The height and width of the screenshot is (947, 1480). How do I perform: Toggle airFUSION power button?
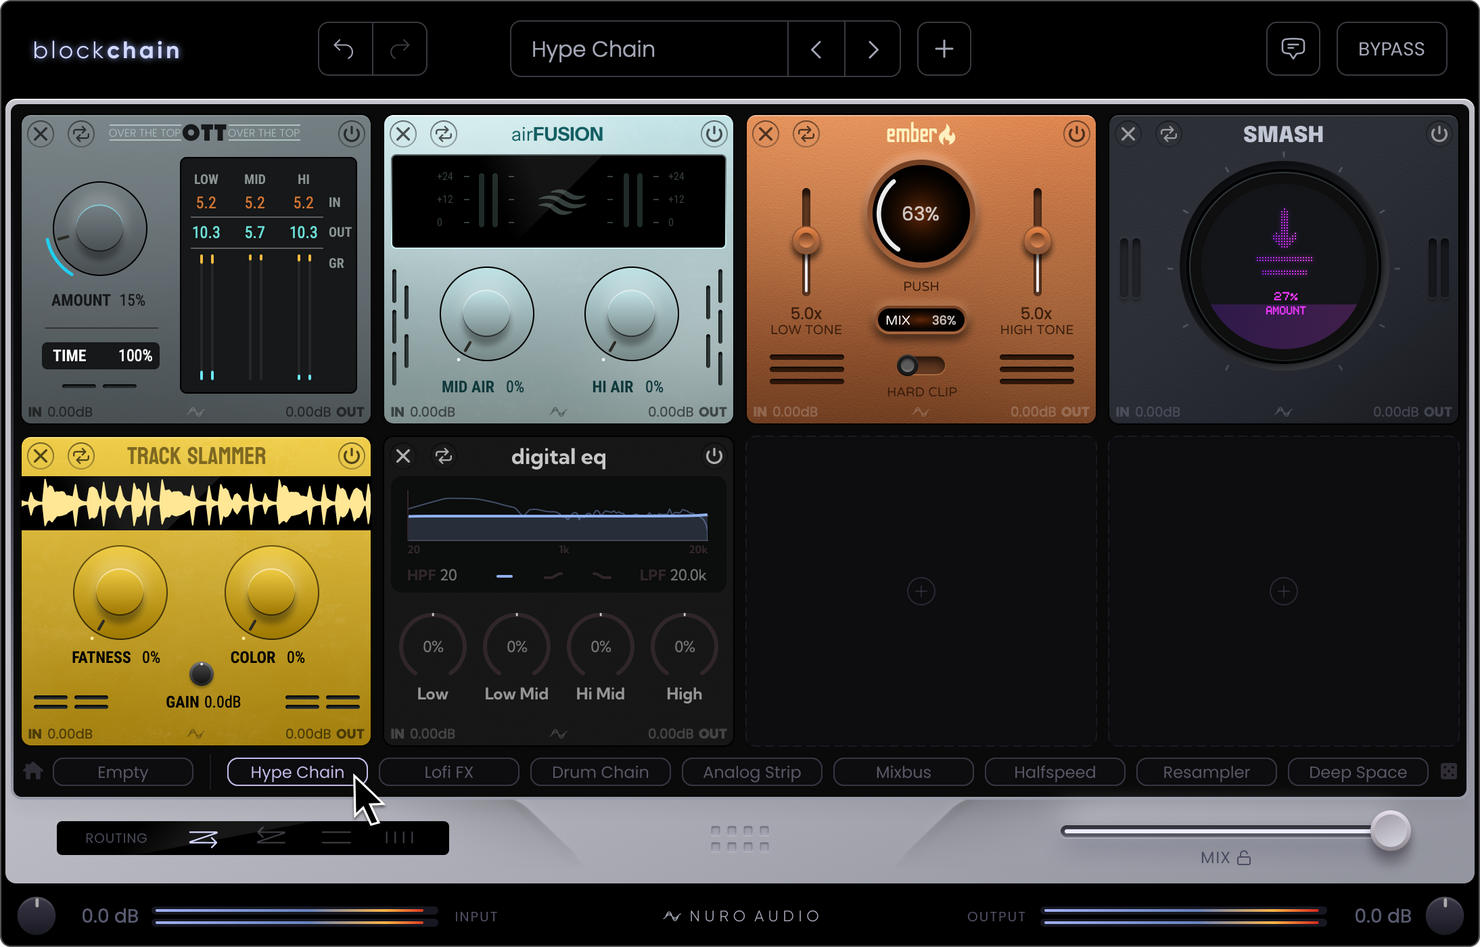(x=714, y=133)
